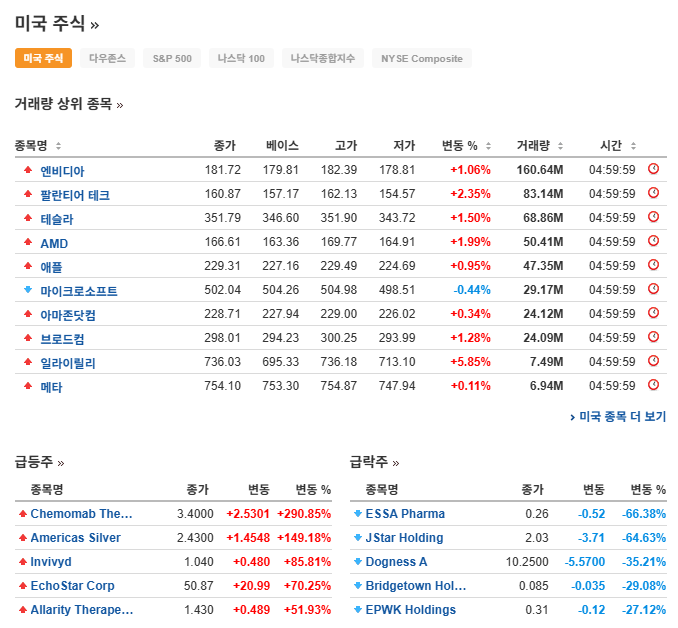This screenshot has width=678, height=628.
Task: Open the 거래량 상위 종목 » heading link
Action: point(69,104)
